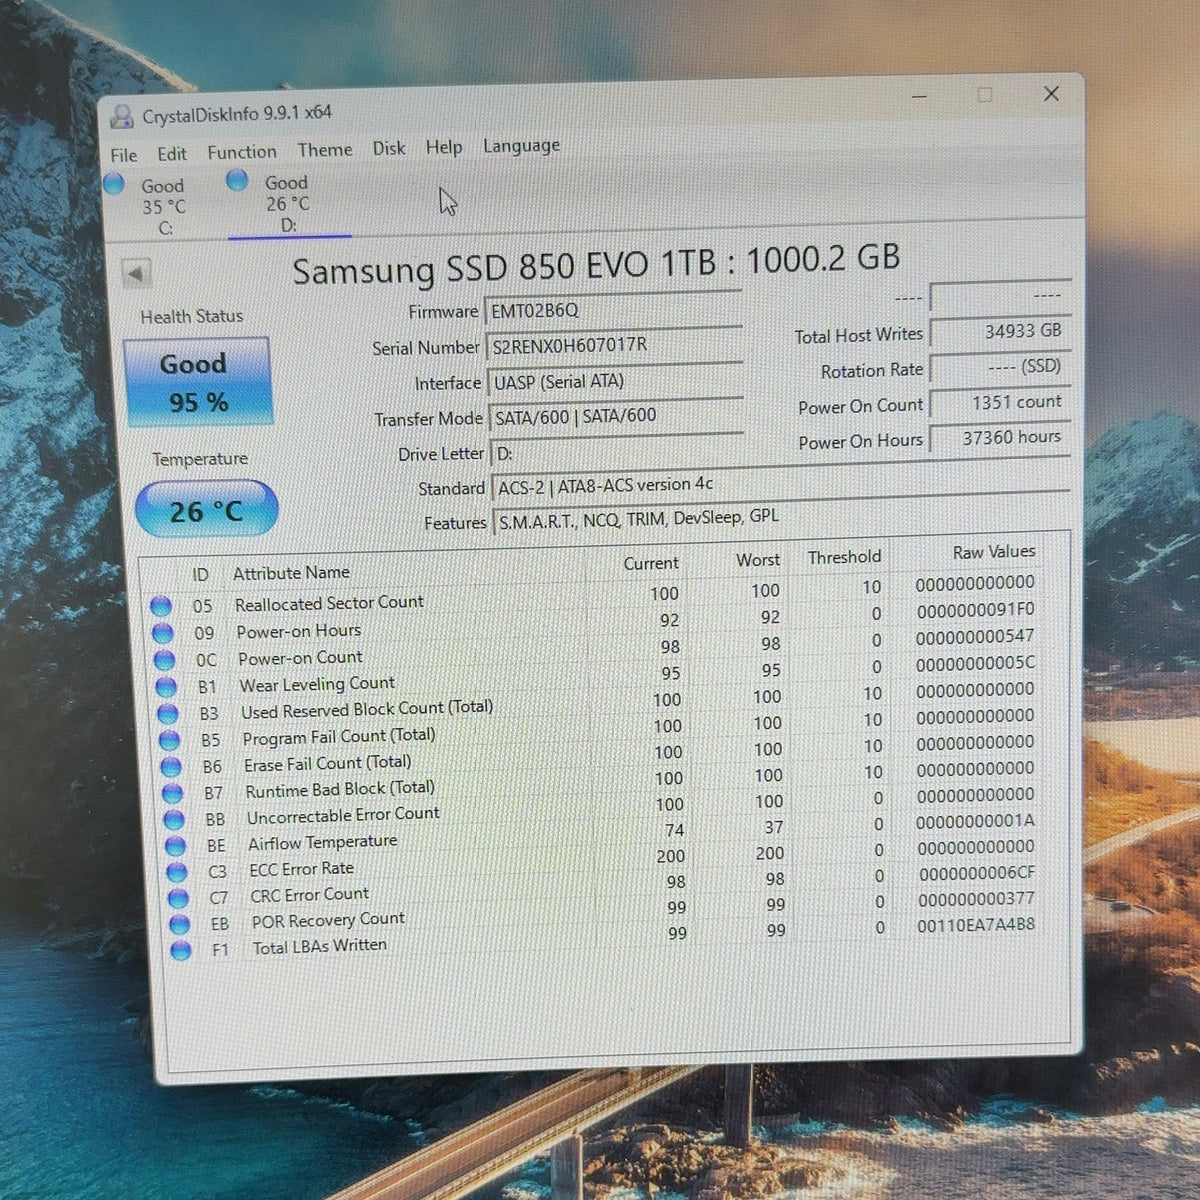Click the Threshold column header
The height and width of the screenshot is (1200, 1200).
[x=845, y=557]
